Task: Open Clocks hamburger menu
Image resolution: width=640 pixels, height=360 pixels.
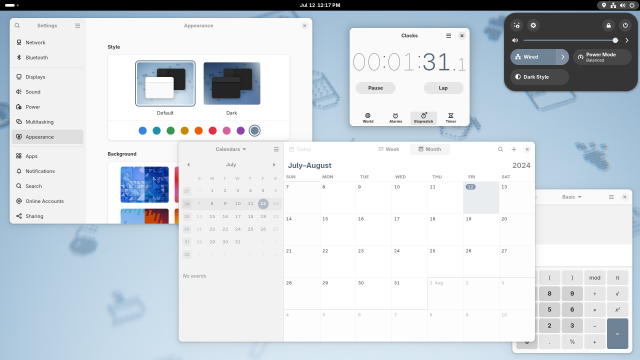Action: 449,36
